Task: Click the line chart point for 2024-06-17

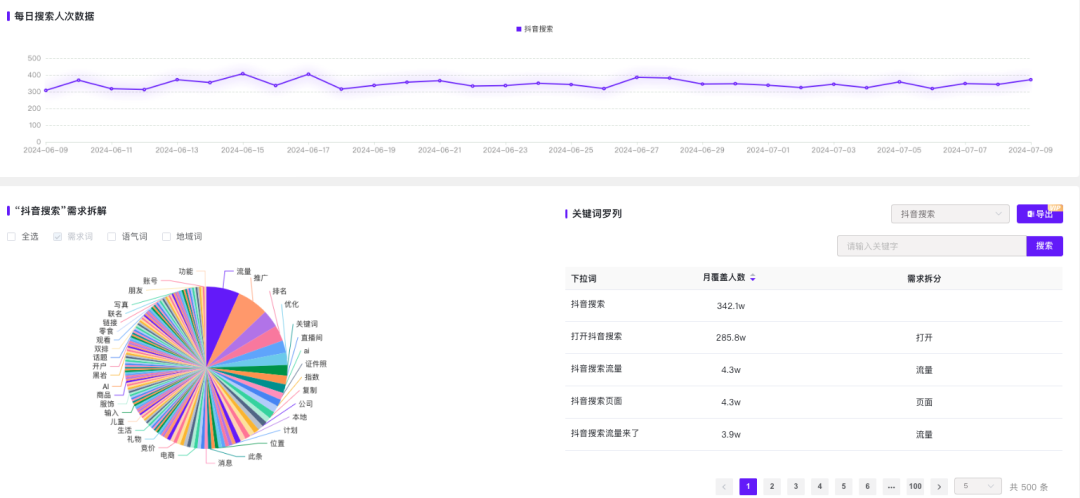Action: point(308,74)
